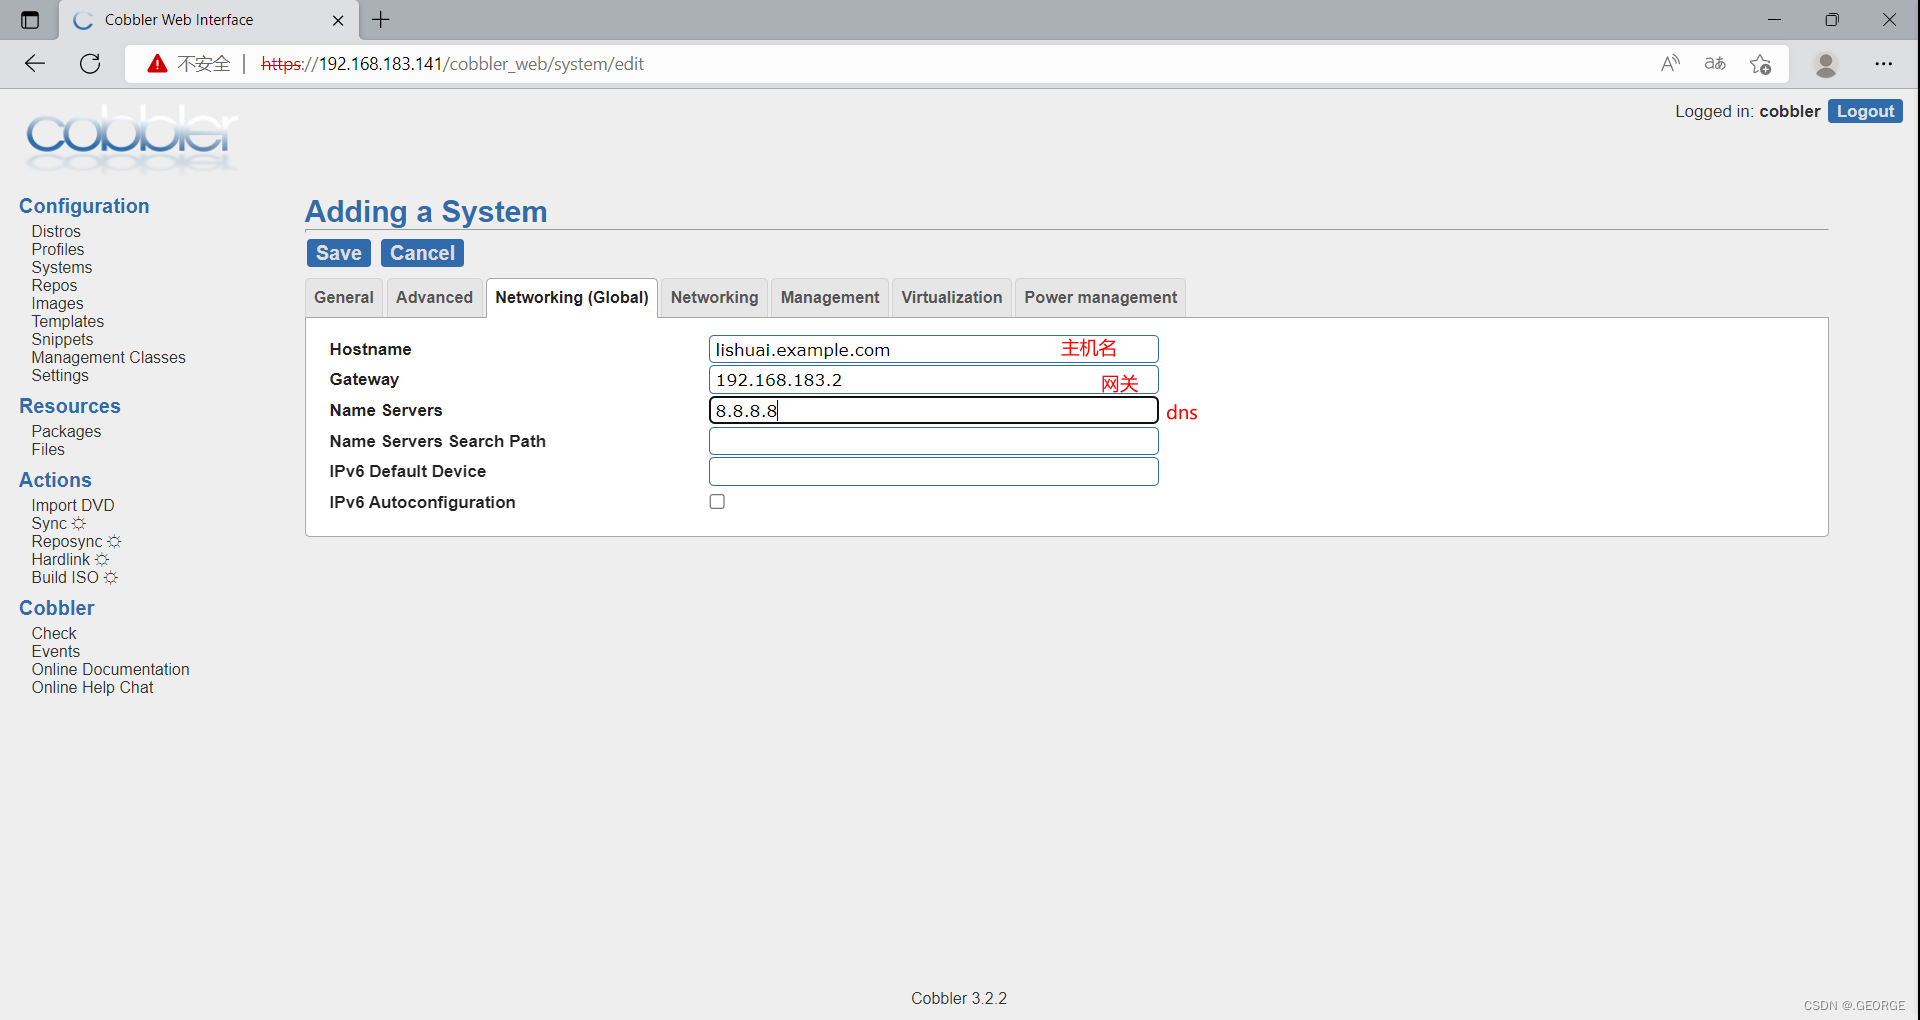Screen dimensions: 1920x1020
Task: Click the Cobbler 3.2.2 version text
Action: pyautogui.click(x=959, y=999)
